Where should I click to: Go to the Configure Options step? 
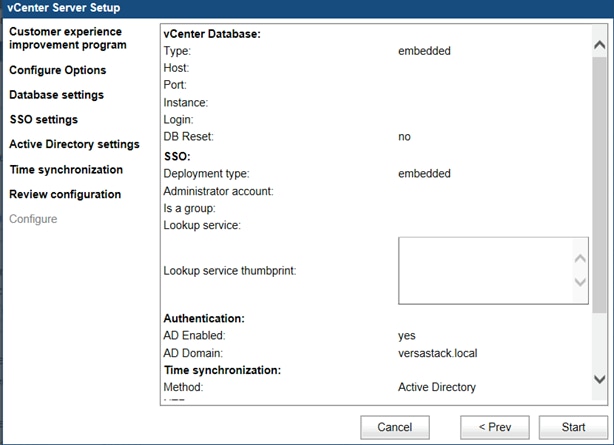[x=58, y=70]
